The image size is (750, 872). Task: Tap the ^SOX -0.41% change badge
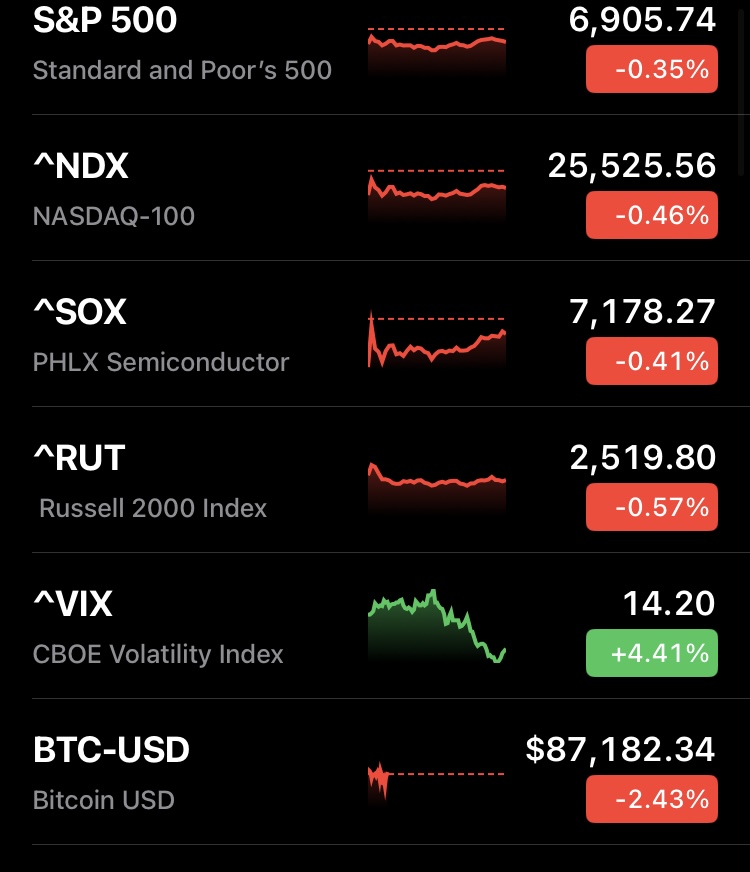651,361
